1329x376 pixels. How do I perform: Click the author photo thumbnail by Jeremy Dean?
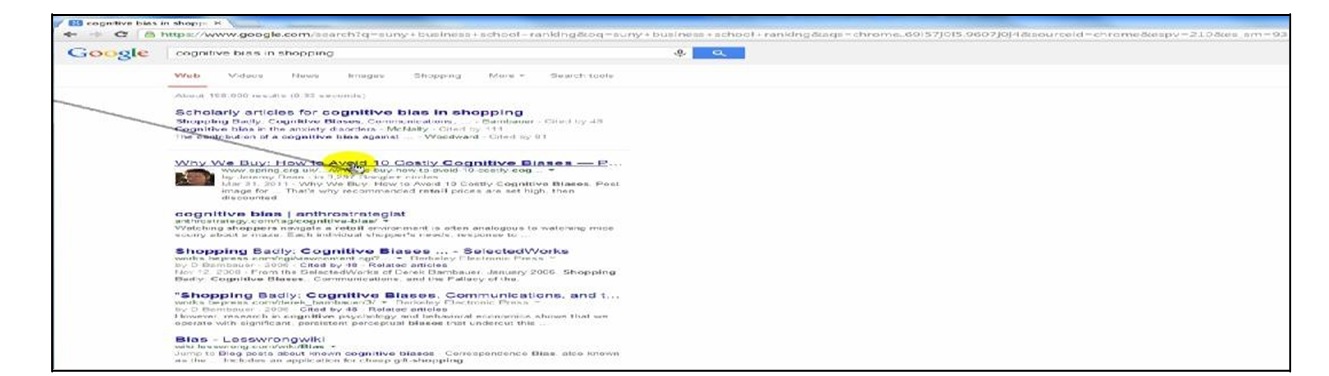point(194,178)
